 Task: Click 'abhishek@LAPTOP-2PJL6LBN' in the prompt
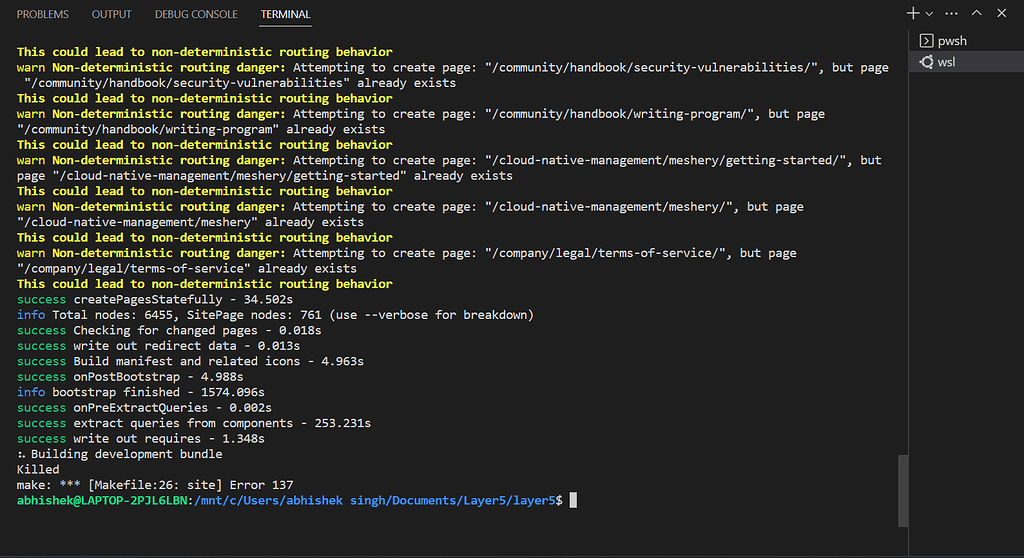(102, 501)
